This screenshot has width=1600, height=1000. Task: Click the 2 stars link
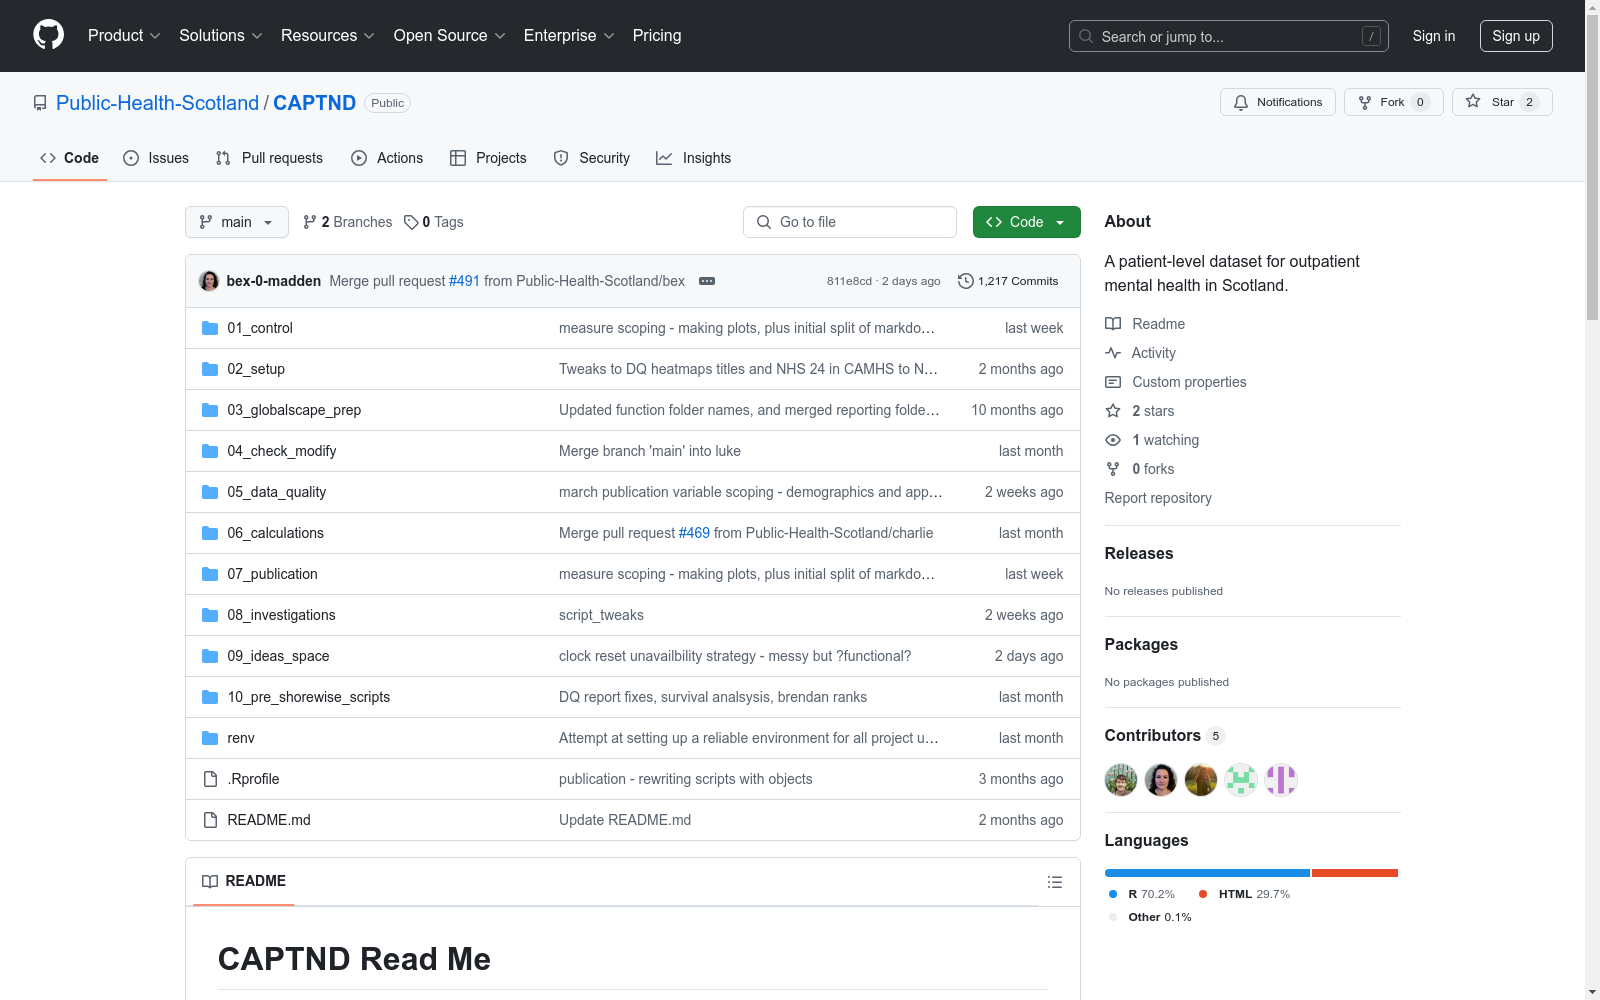click(1153, 411)
